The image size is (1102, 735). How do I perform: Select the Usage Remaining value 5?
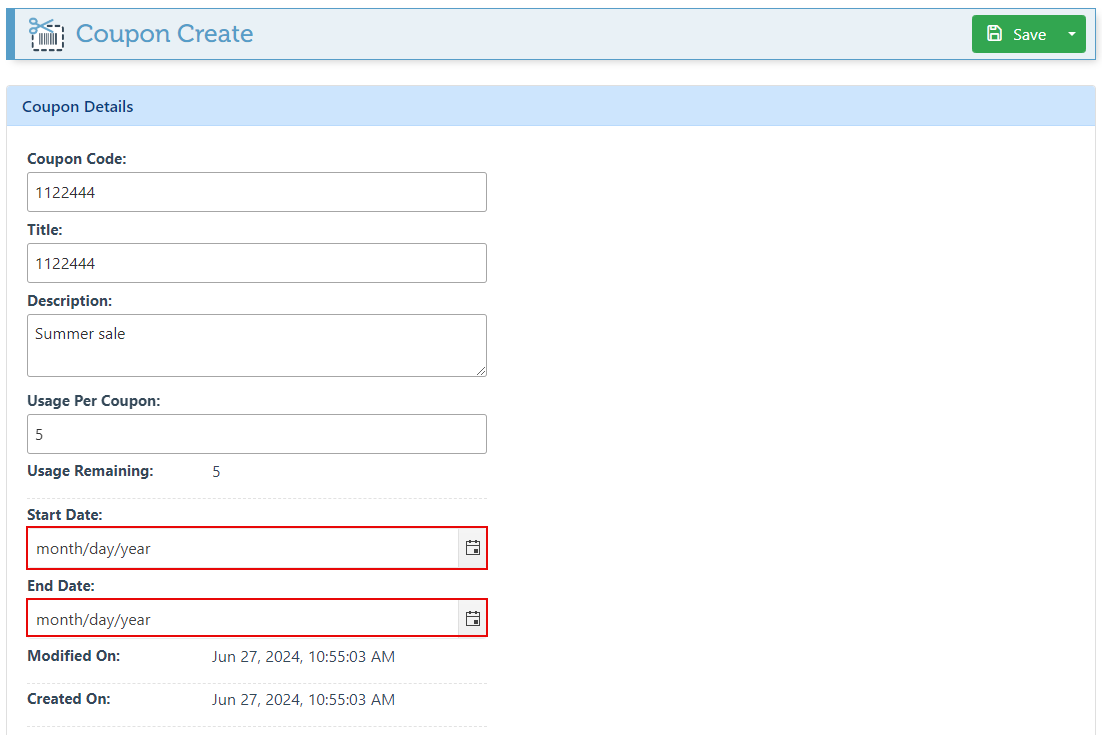coord(217,471)
